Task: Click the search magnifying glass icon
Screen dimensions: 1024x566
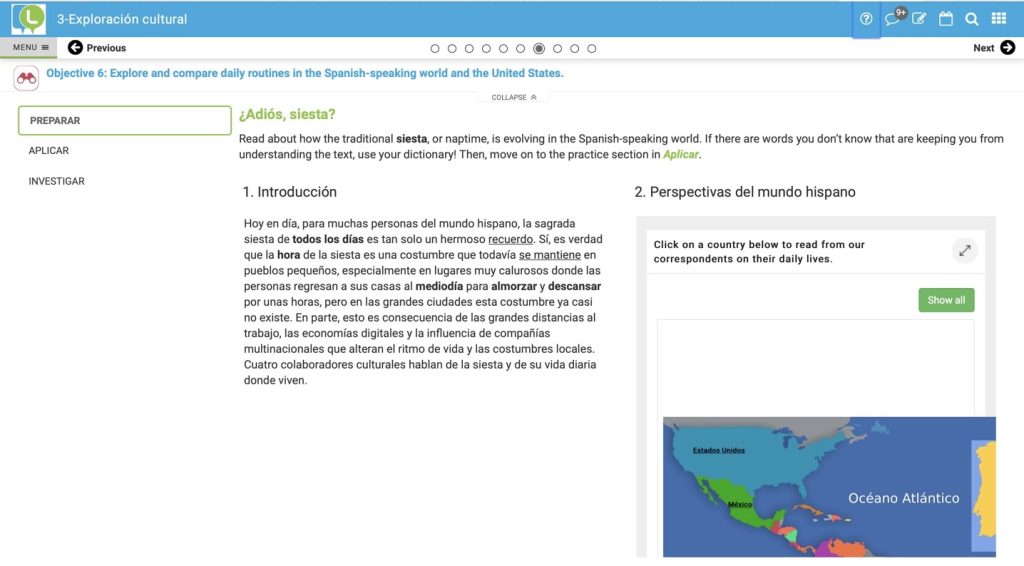Action: pyautogui.click(x=972, y=19)
